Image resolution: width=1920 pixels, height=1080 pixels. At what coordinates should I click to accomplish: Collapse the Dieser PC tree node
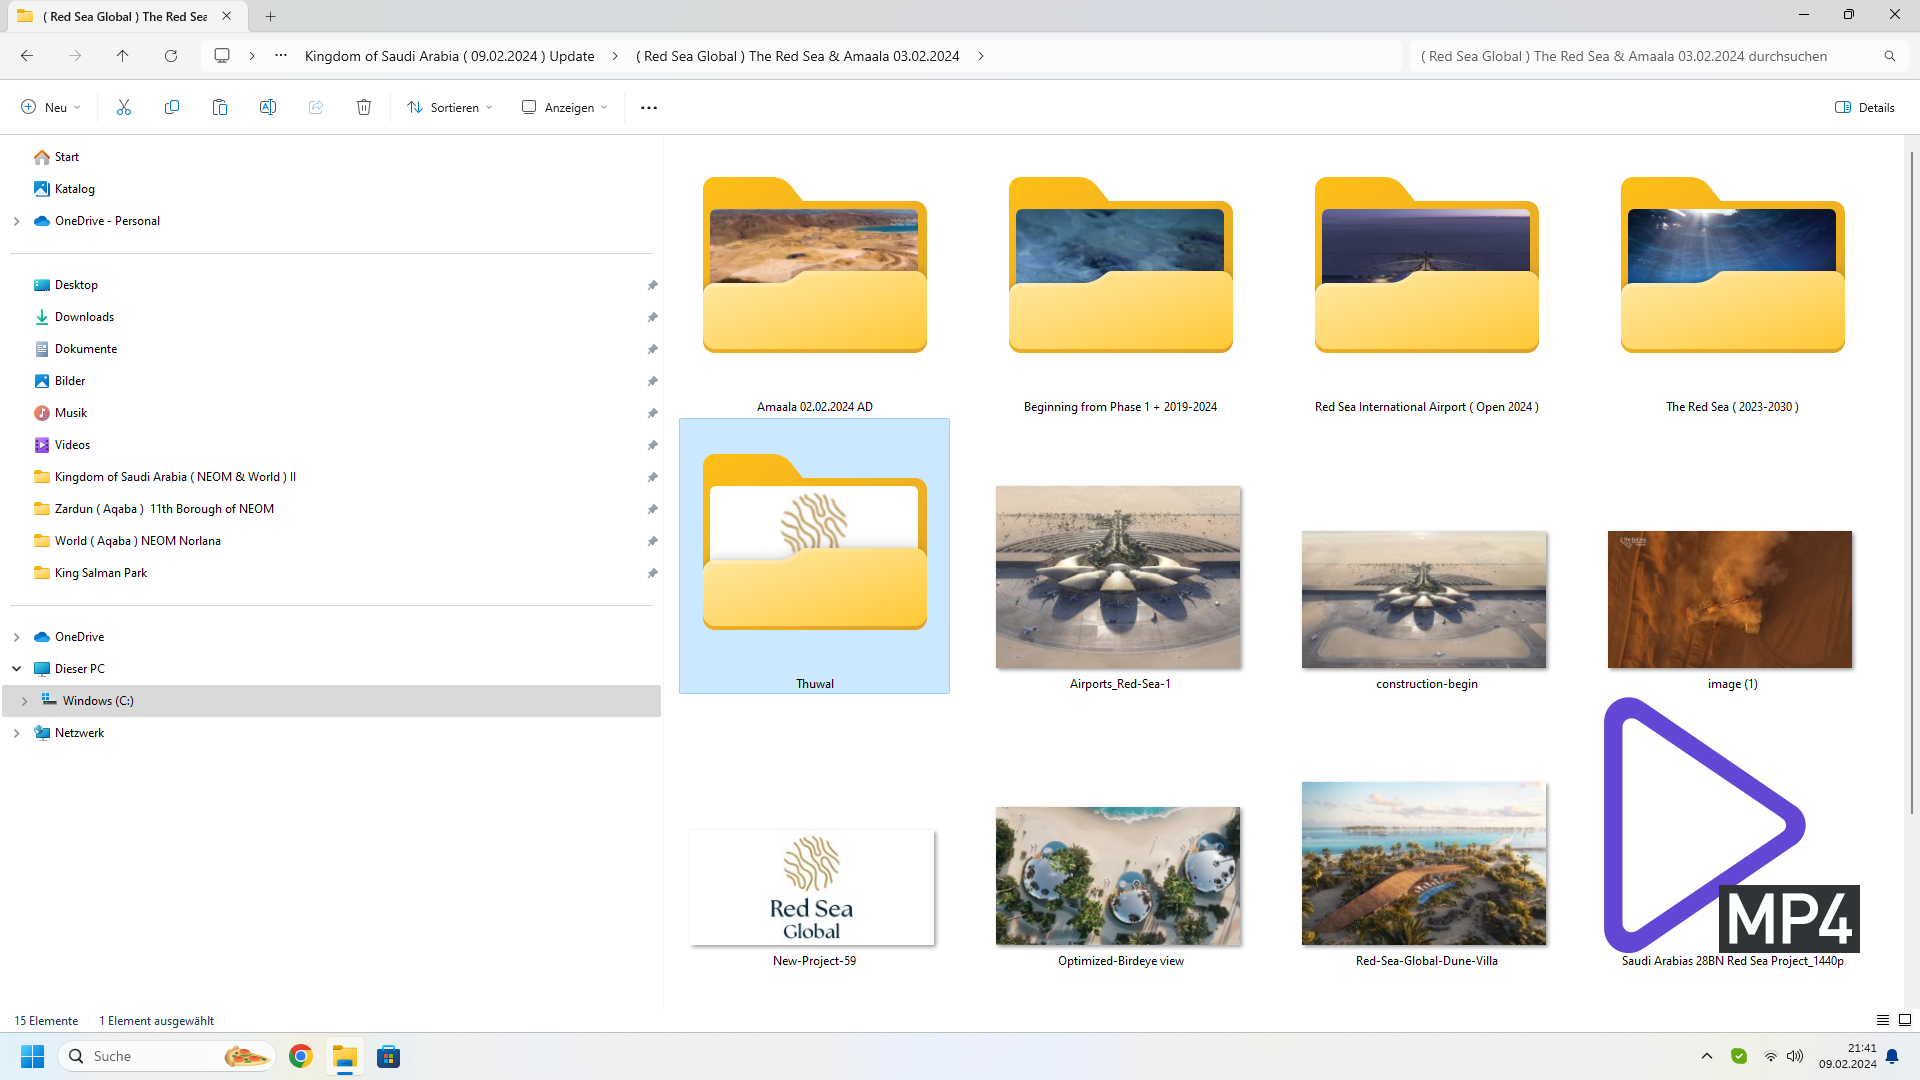pos(16,669)
